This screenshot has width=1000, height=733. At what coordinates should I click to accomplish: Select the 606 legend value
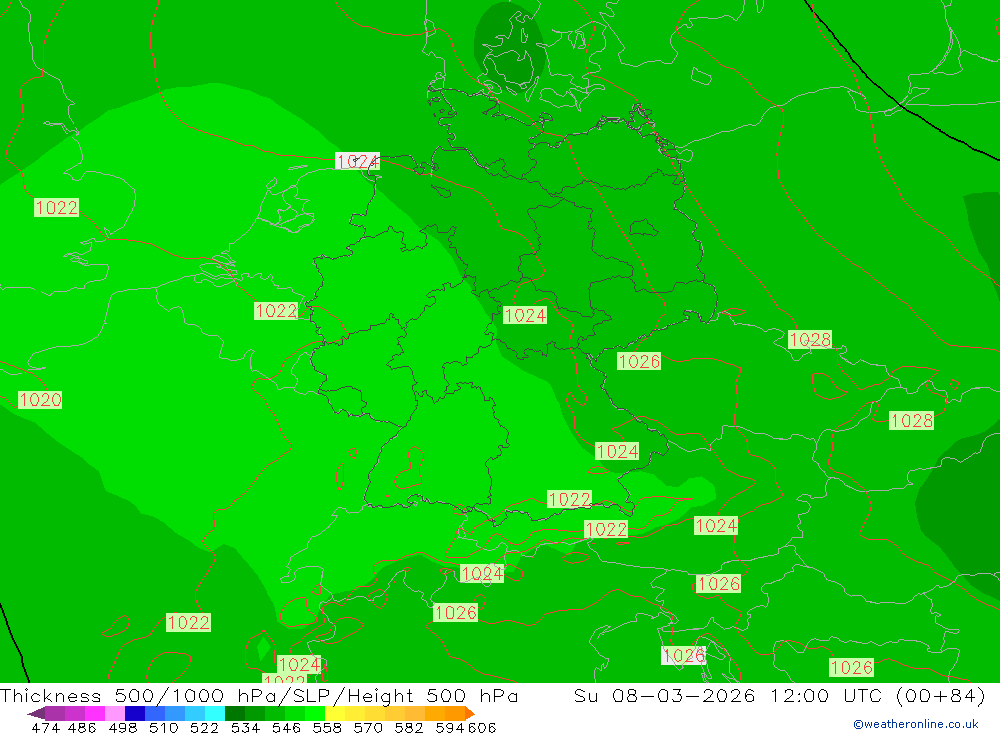[x=482, y=727]
